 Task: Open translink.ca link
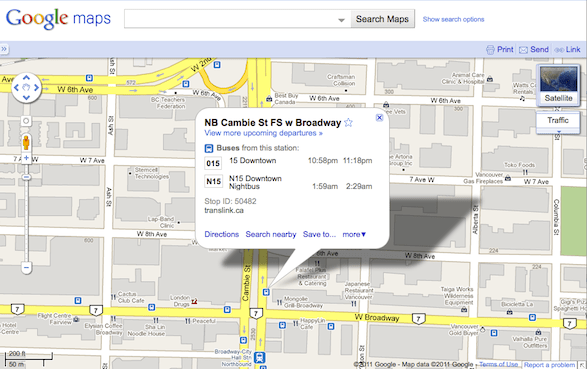tap(224, 210)
